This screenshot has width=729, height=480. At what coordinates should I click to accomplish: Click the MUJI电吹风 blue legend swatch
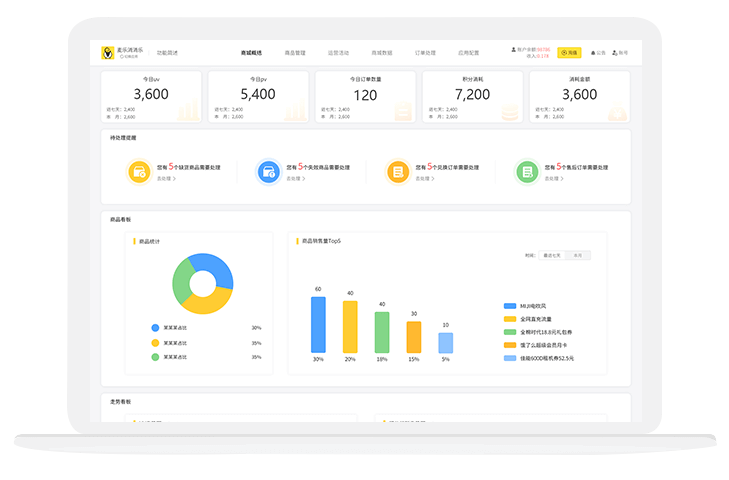[x=510, y=306]
